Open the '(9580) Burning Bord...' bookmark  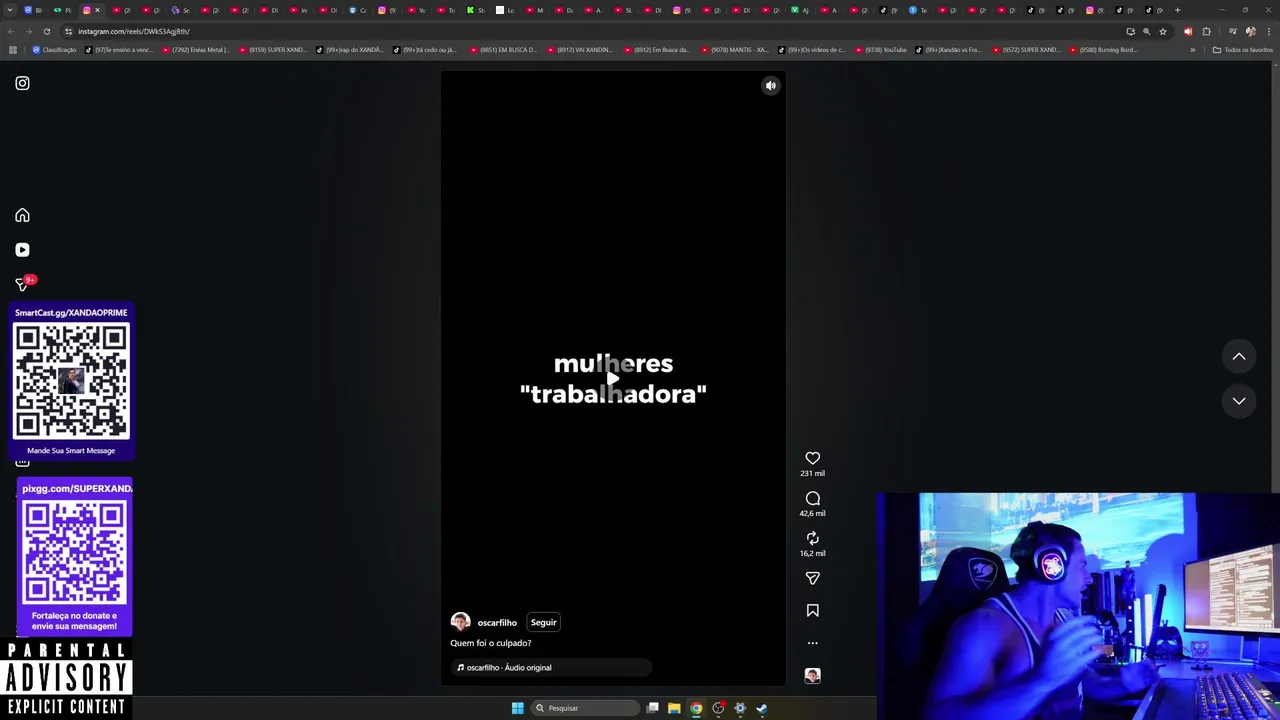pyautogui.click(x=1103, y=49)
